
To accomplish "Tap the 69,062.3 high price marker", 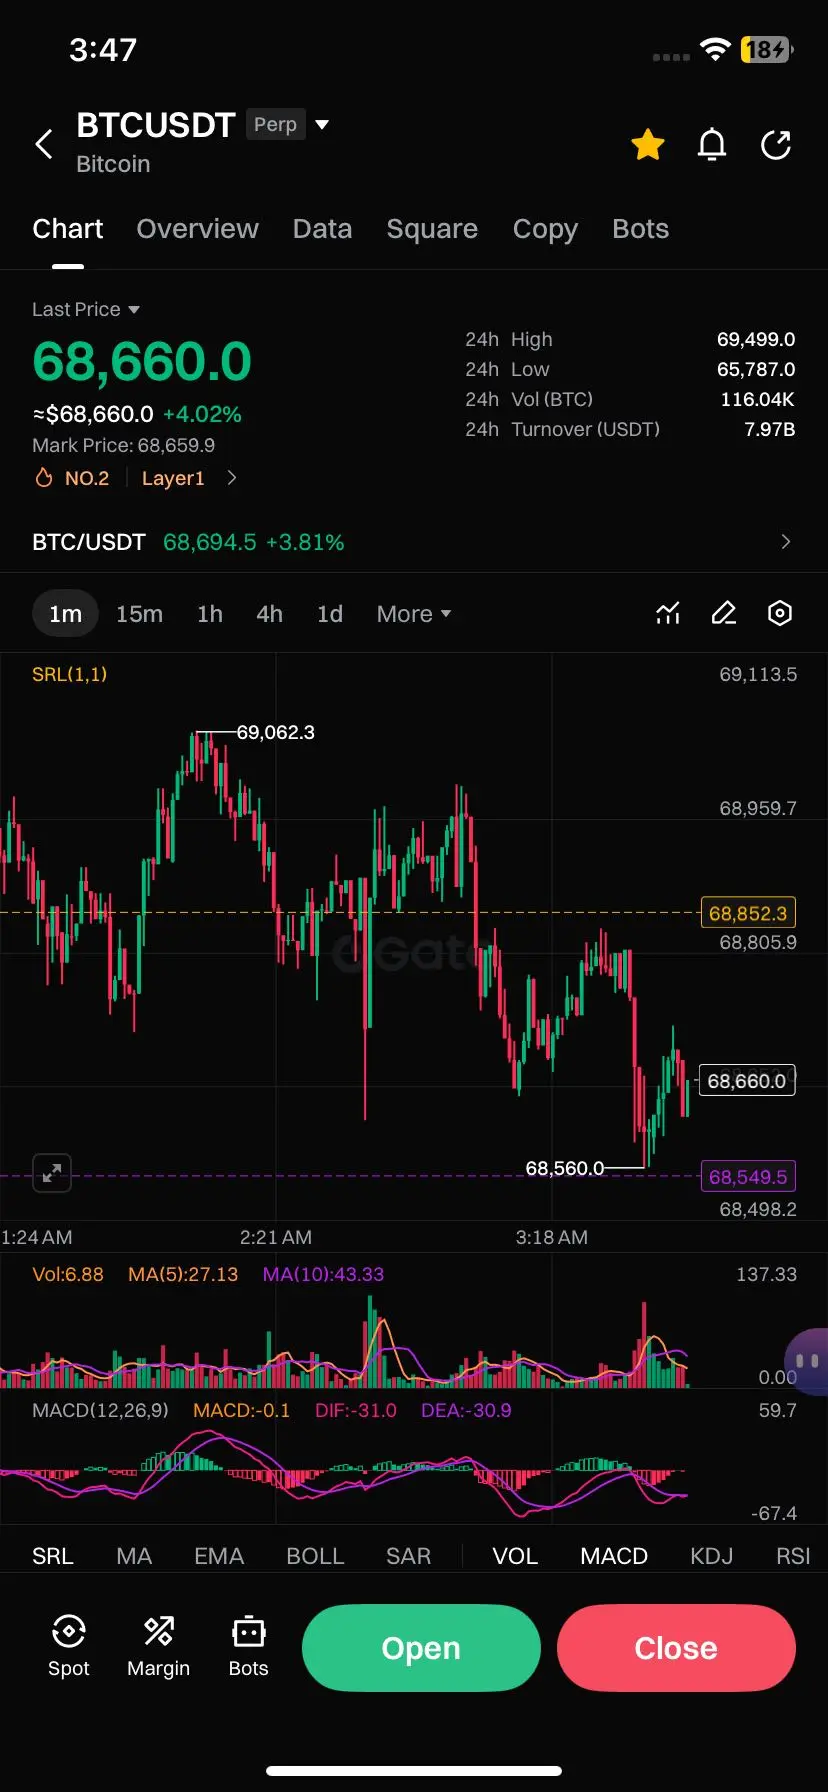I will [275, 732].
